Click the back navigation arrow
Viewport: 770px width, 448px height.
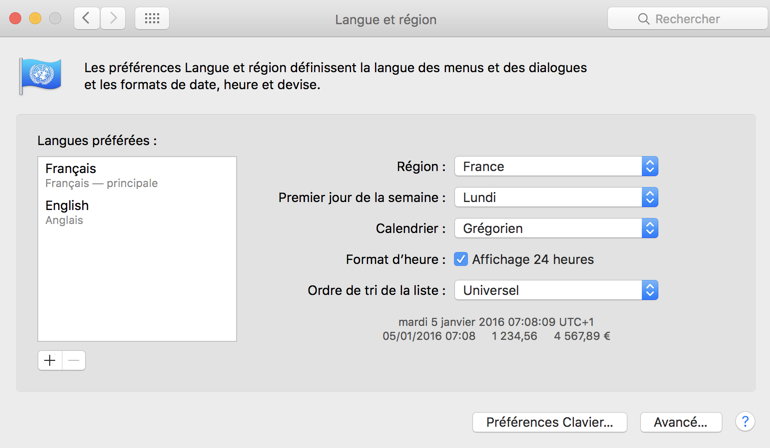(86, 18)
